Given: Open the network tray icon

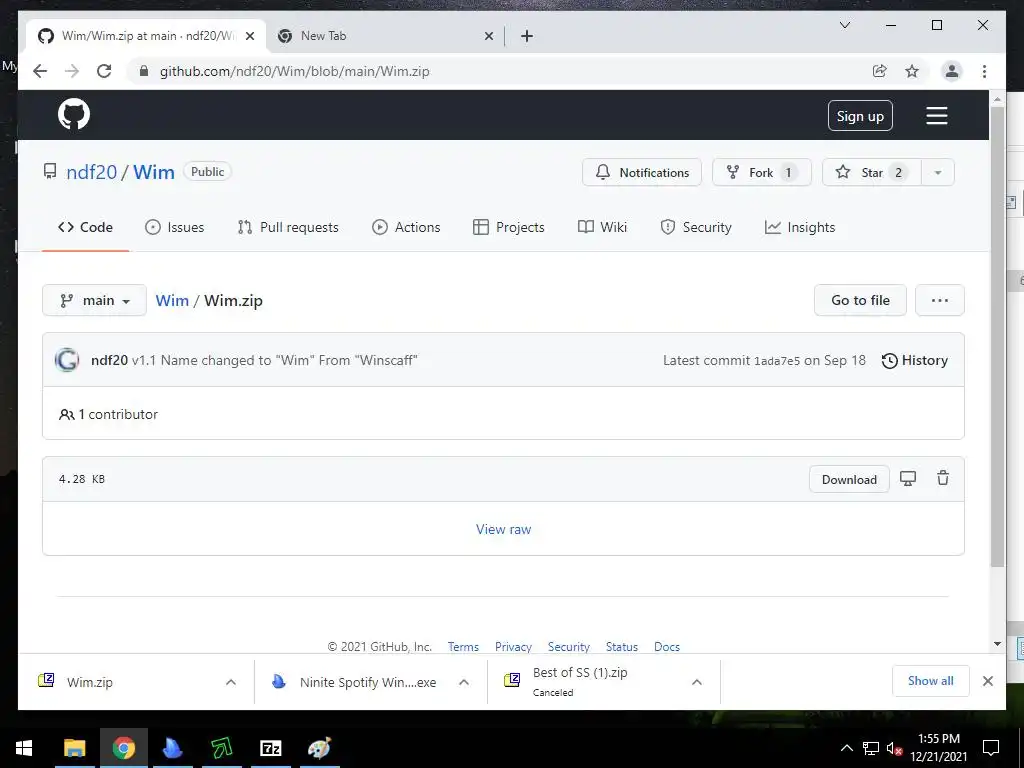Looking at the screenshot, I should pyautogui.click(x=871, y=748).
